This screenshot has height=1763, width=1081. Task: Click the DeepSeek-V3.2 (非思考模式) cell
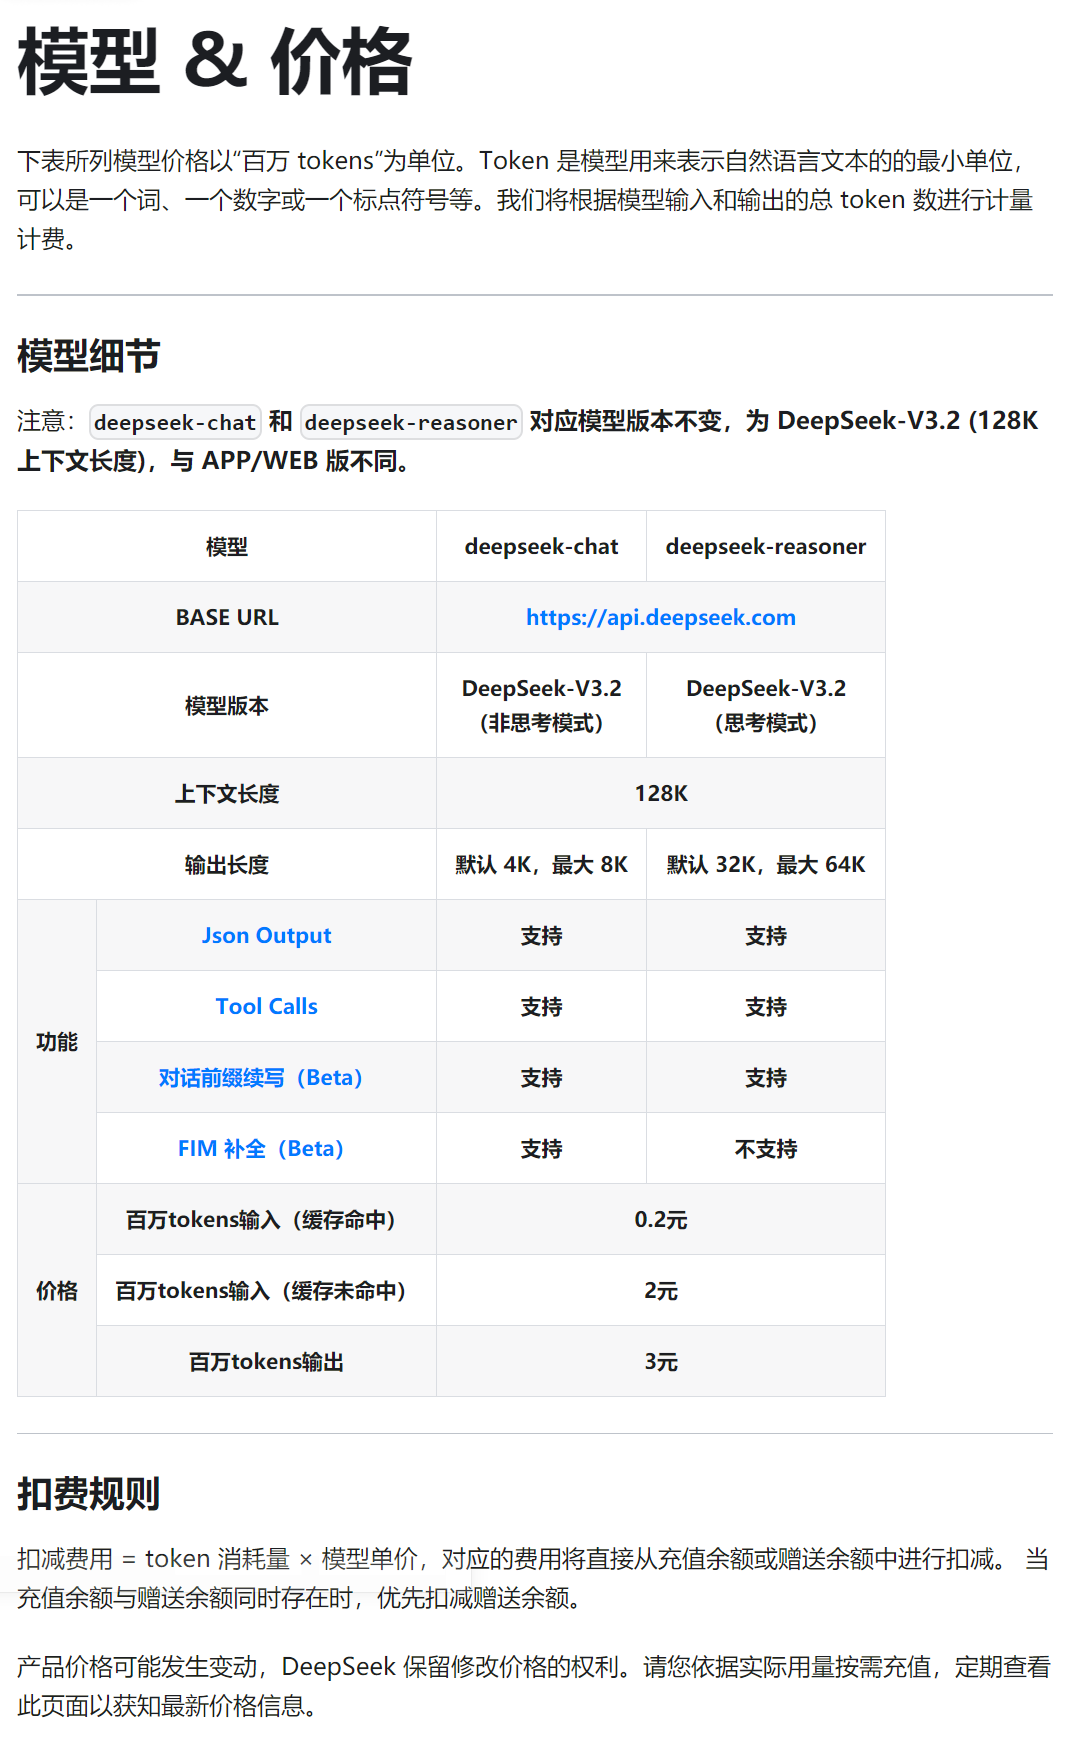tap(541, 706)
